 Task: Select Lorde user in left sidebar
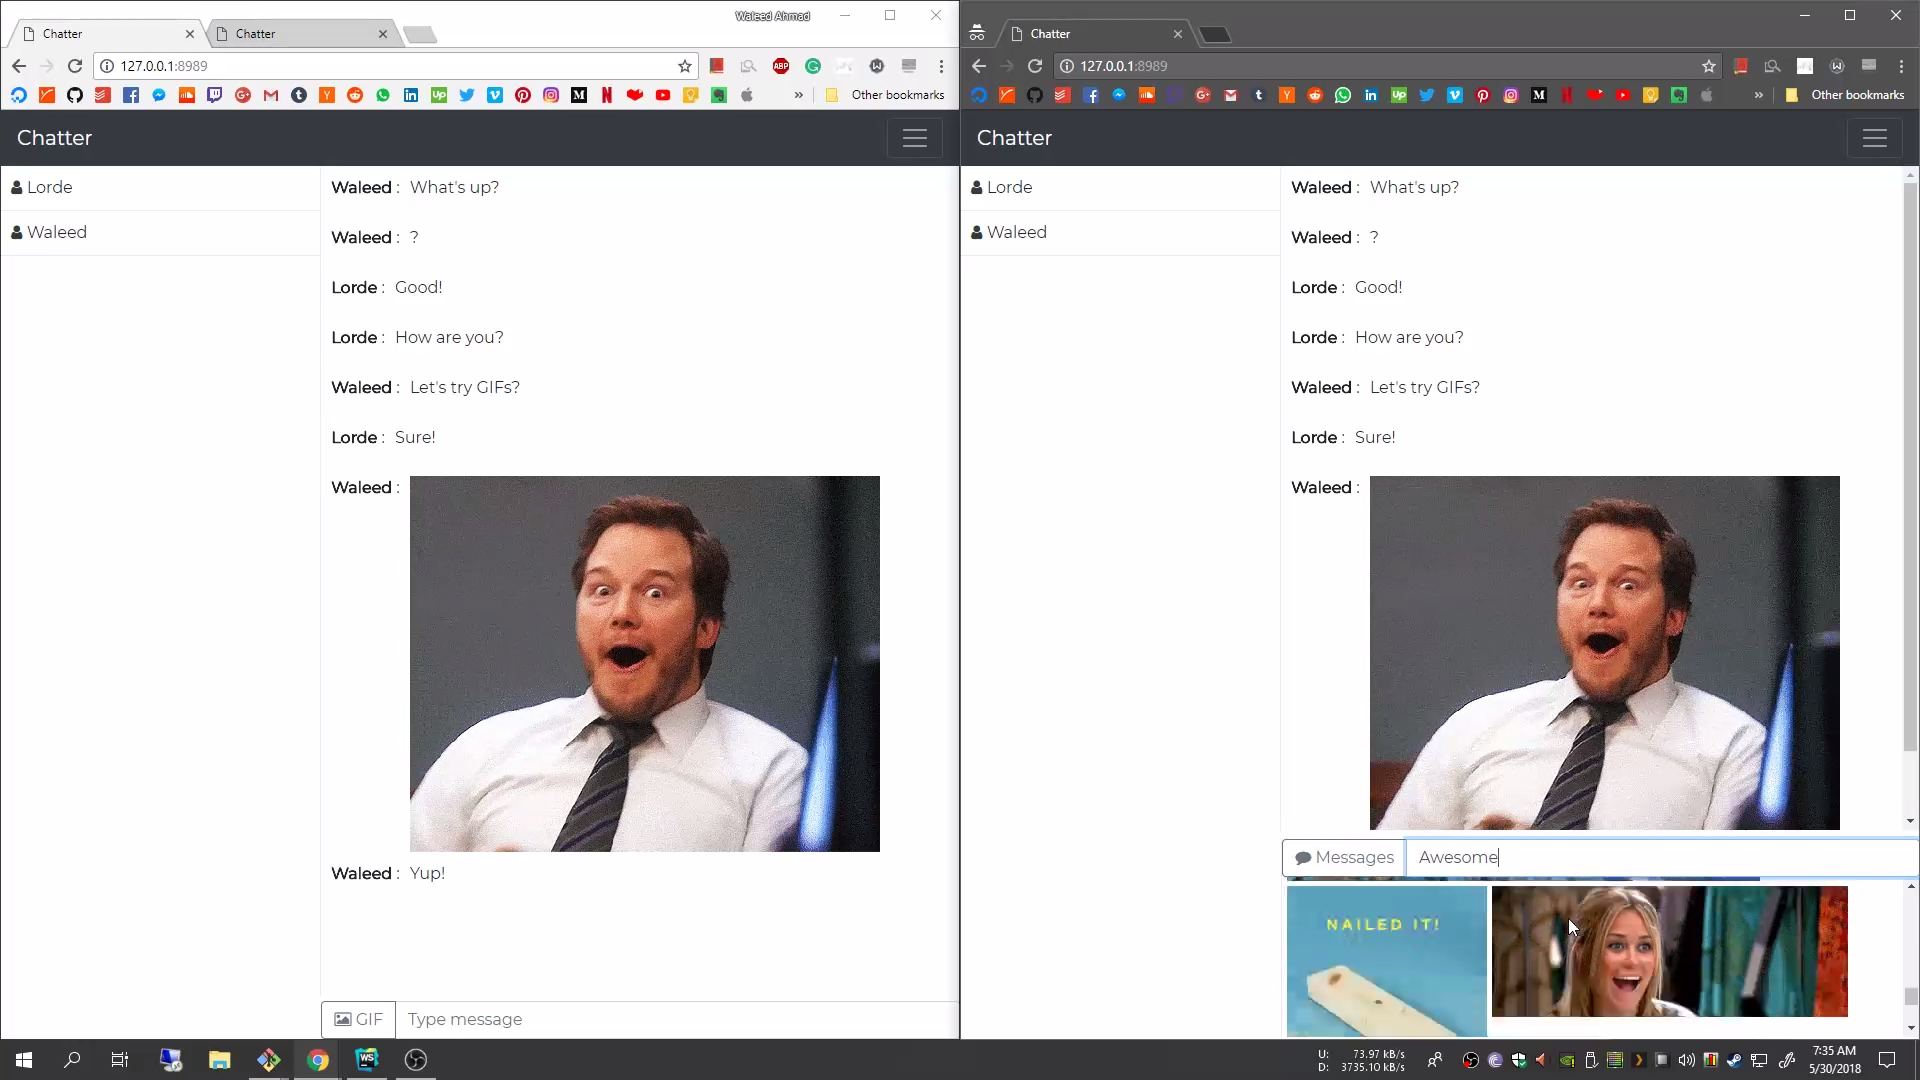(x=47, y=186)
